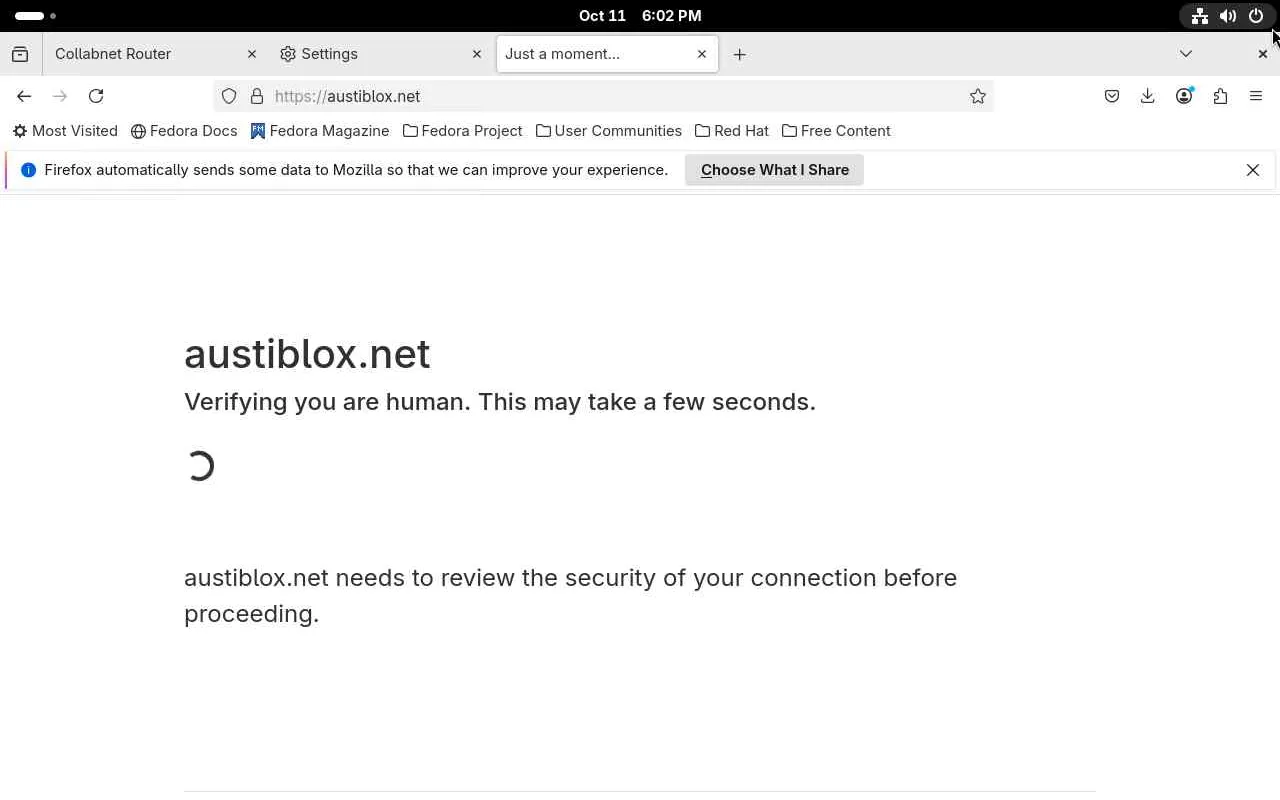Go back to previous page
This screenshot has height=800, width=1280.
pyautogui.click(x=24, y=96)
